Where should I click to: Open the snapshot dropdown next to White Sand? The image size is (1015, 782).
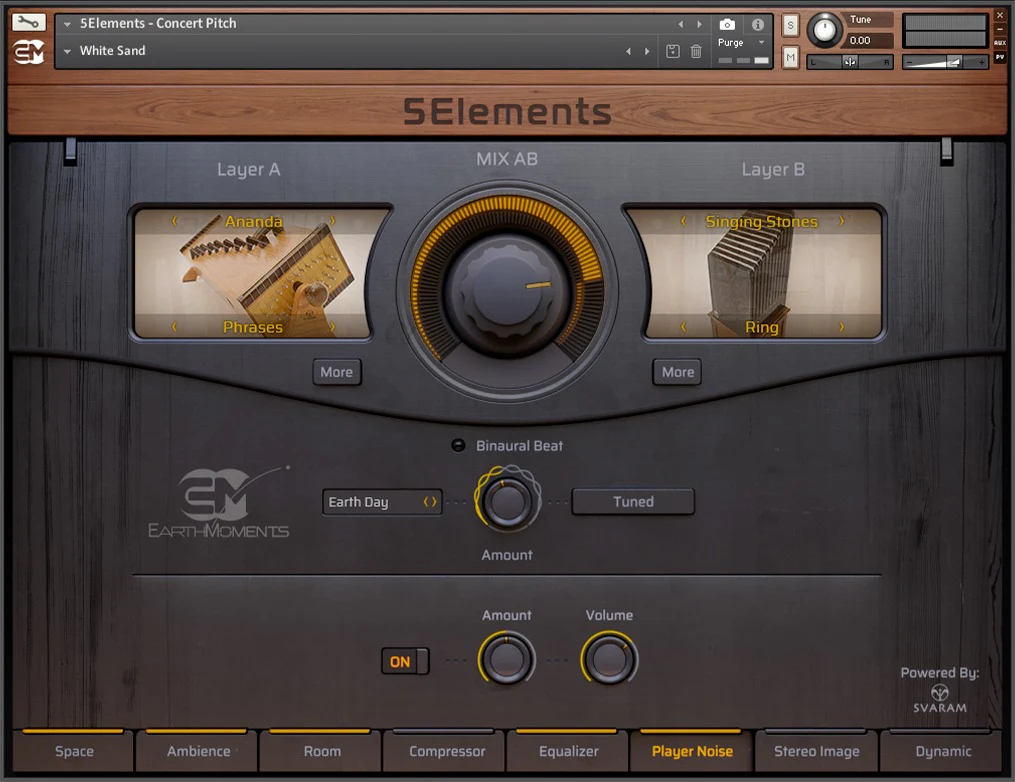(x=67, y=51)
